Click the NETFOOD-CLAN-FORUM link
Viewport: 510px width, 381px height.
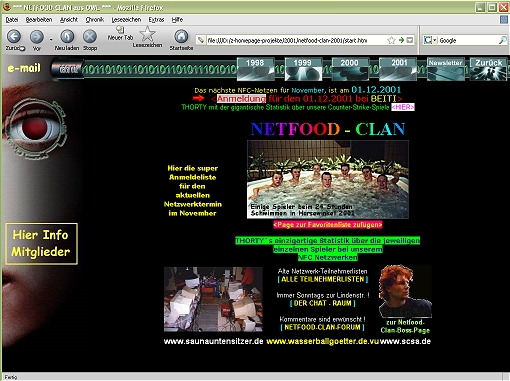click(322, 327)
